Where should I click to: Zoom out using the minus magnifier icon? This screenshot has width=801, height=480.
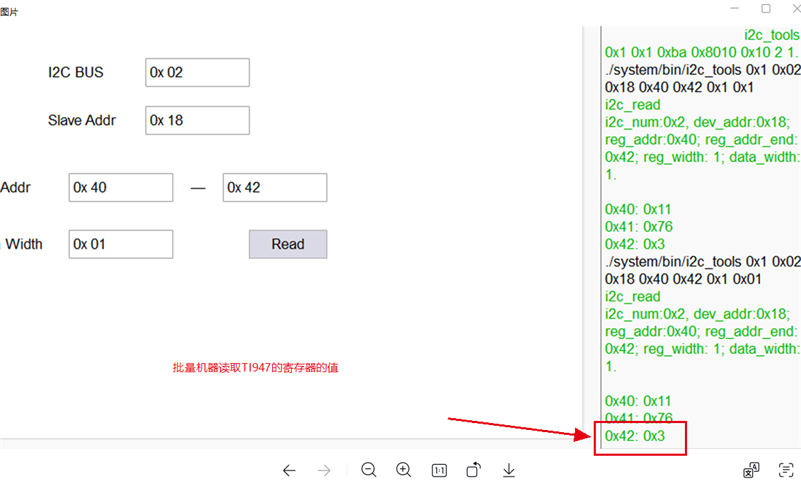[368, 470]
